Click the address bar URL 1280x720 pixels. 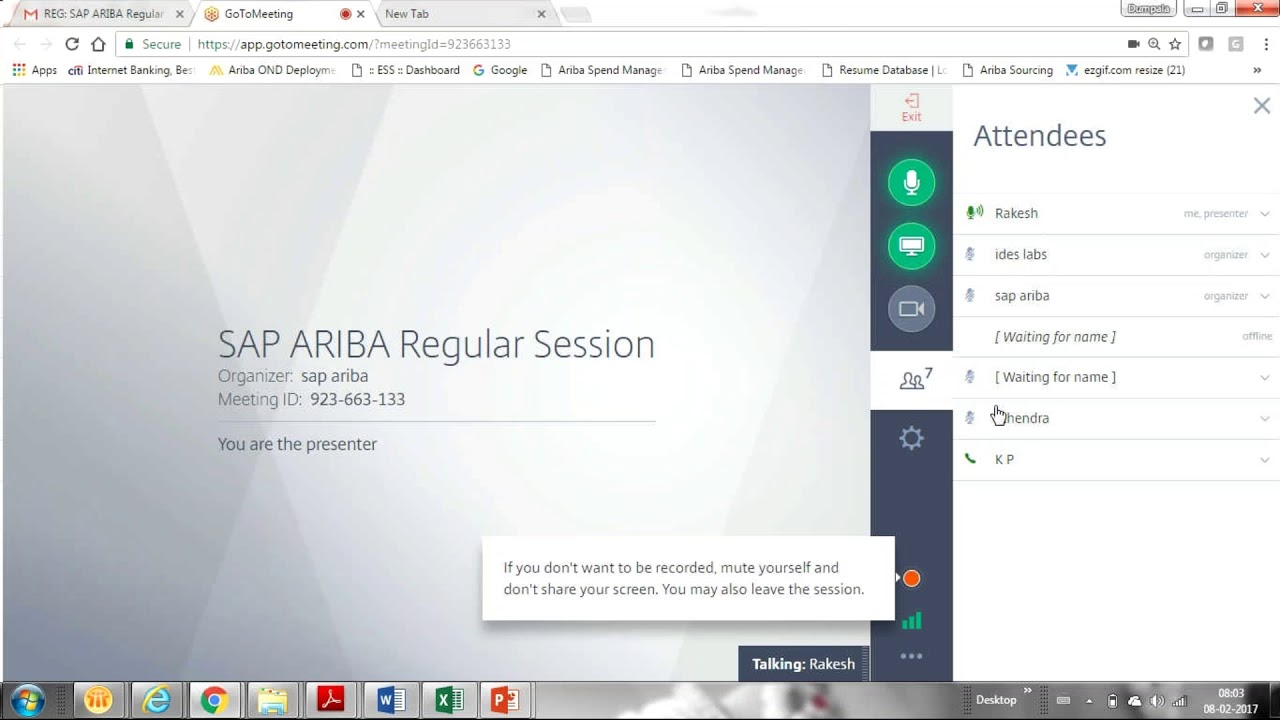(354, 44)
